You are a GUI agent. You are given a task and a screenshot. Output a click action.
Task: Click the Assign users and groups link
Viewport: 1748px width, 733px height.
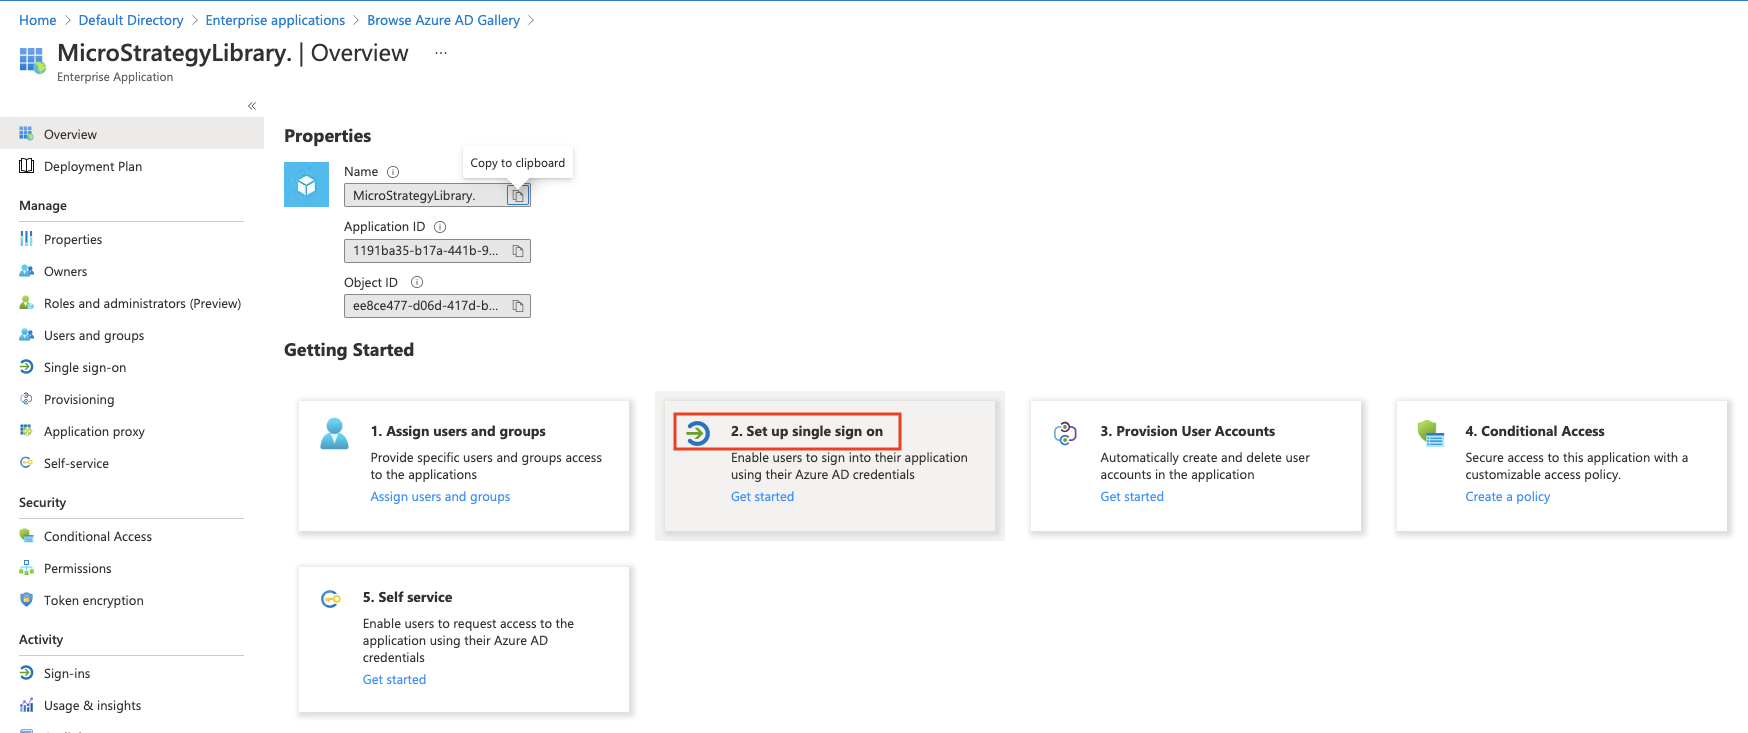click(x=440, y=497)
